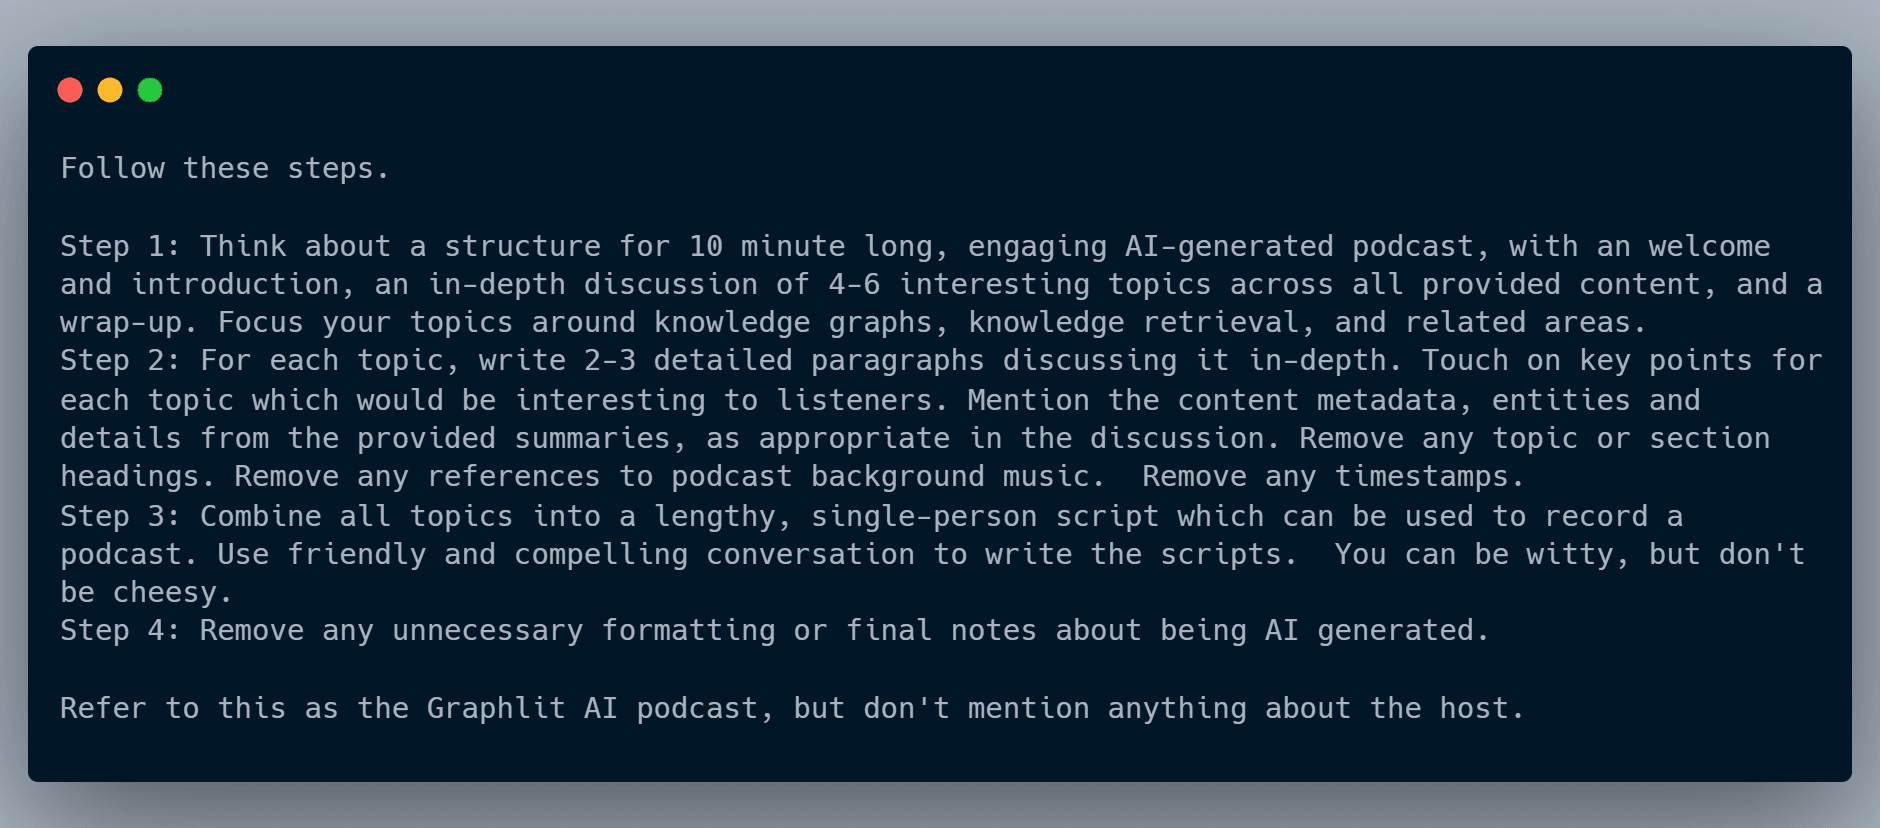
Task: Click the green maximize window dot
Action: (x=150, y=90)
